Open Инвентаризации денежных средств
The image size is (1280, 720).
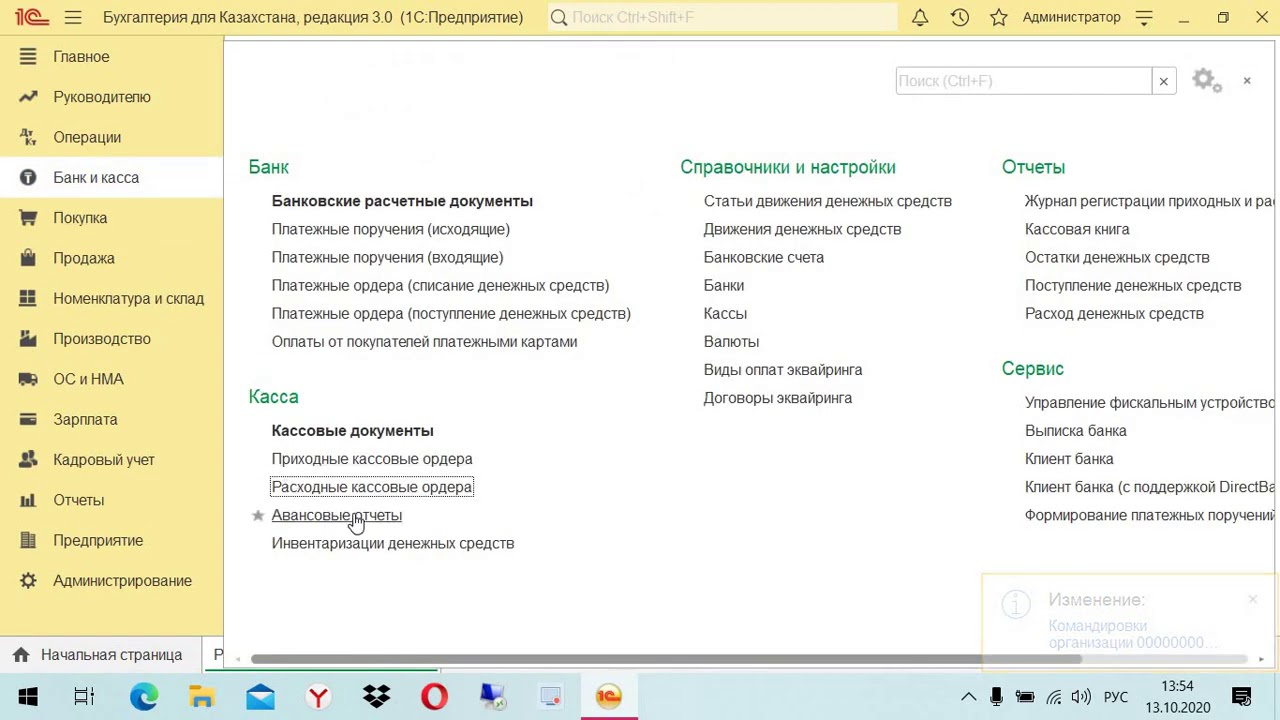pos(393,543)
